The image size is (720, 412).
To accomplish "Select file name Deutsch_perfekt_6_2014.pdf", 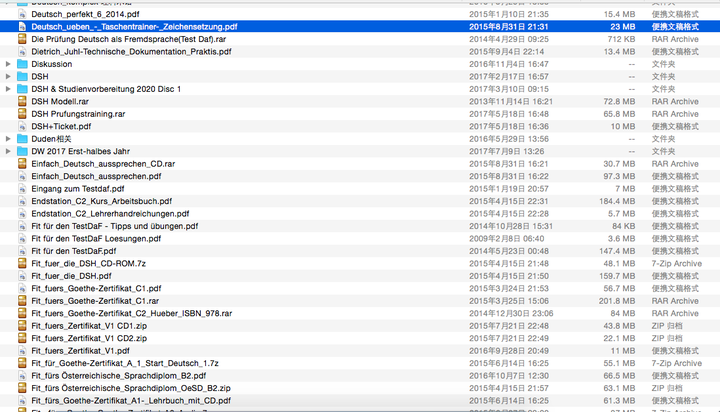I will (85, 14).
